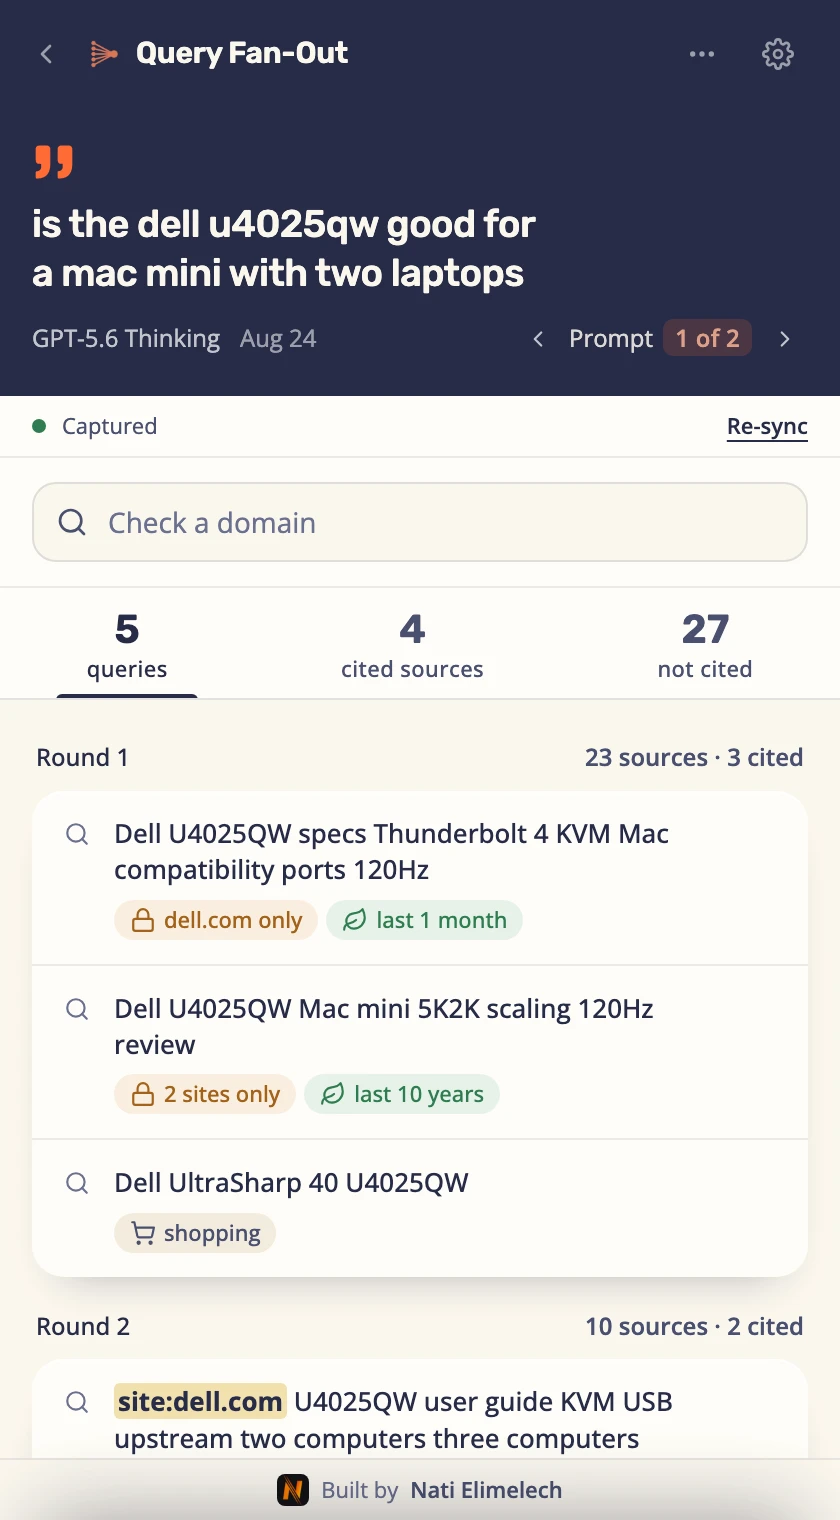Click search icon beside UltraSharp 40 query

click(77, 1183)
